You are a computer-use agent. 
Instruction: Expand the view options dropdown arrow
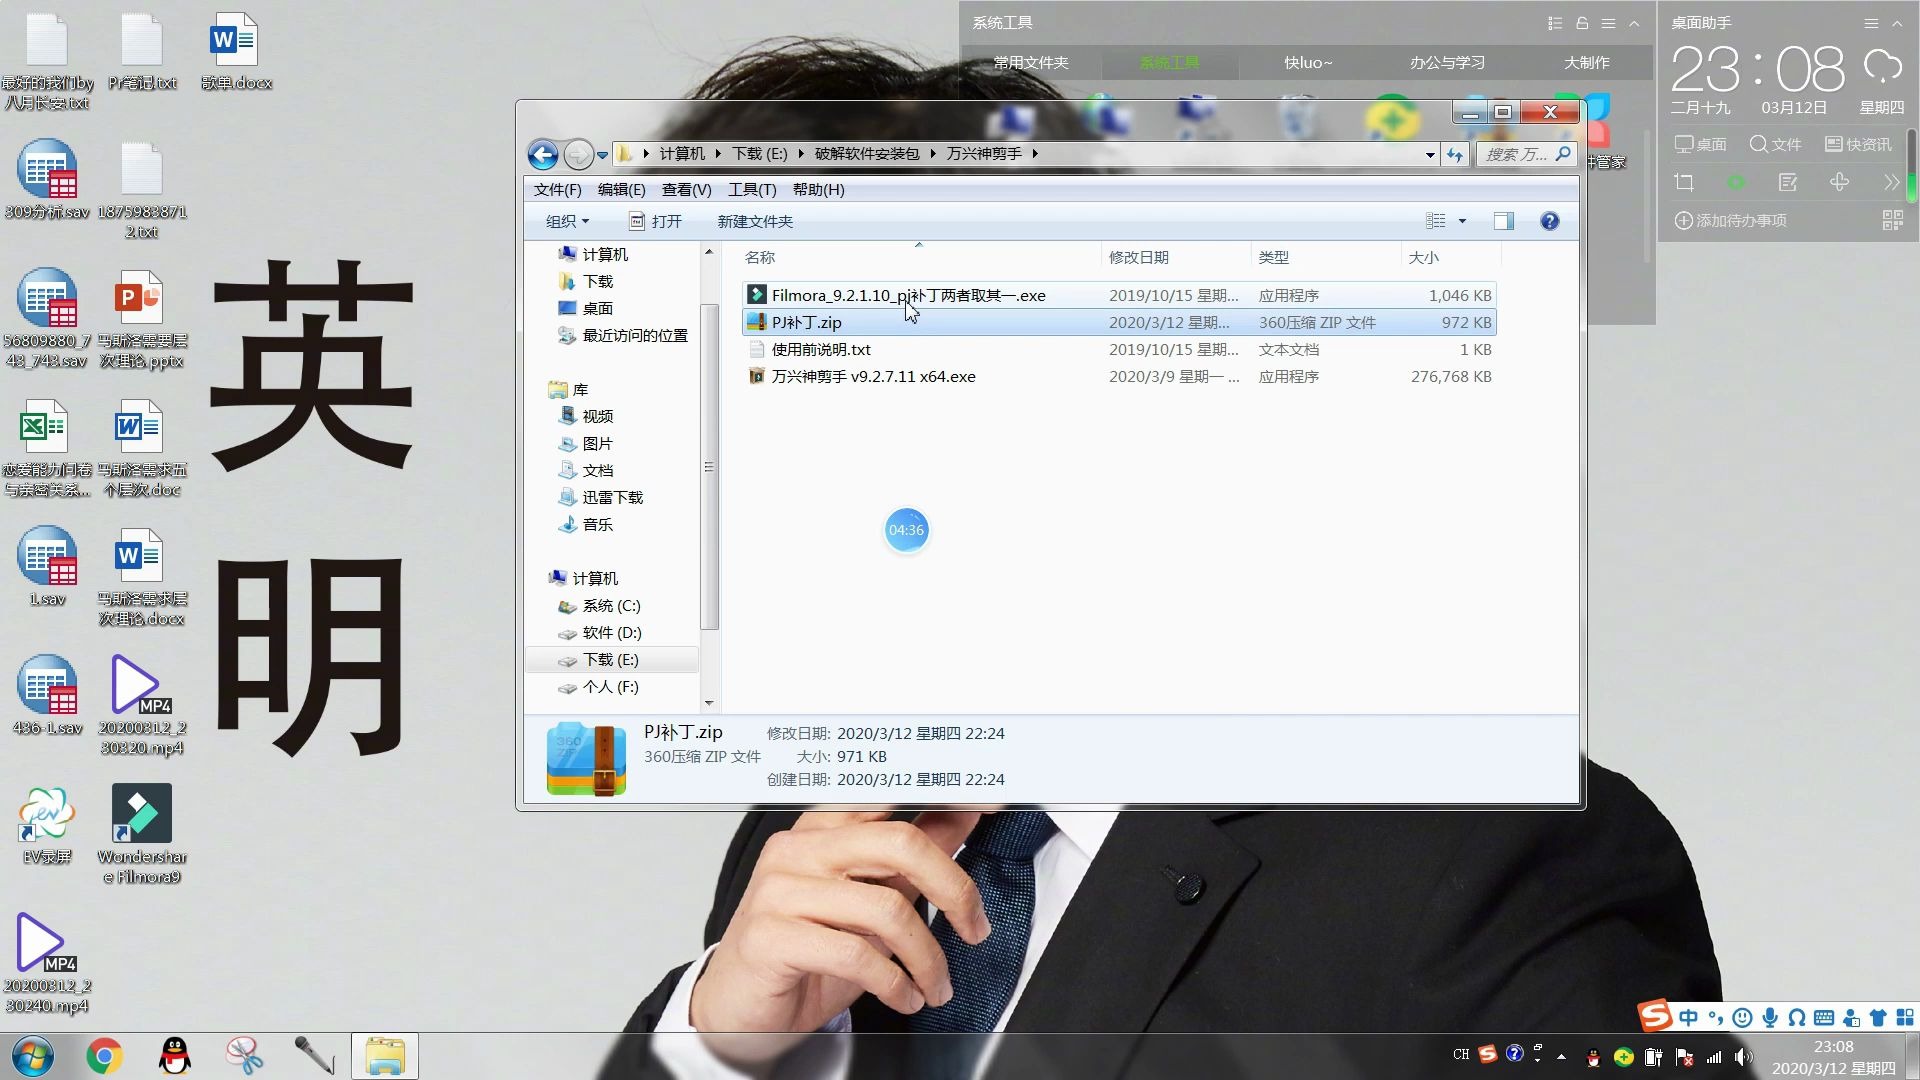(x=1462, y=221)
